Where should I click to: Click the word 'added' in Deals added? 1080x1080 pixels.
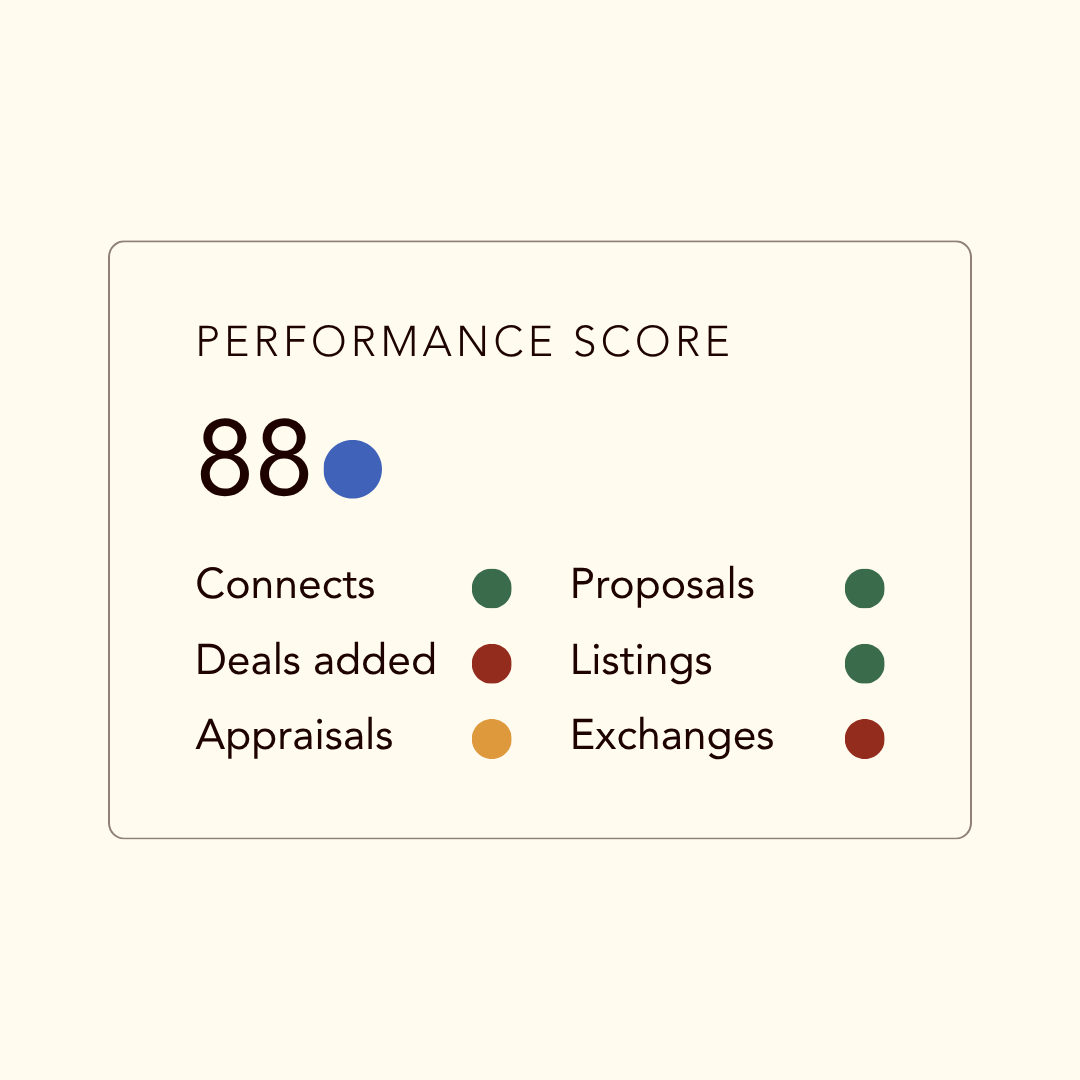(x=375, y=660)
